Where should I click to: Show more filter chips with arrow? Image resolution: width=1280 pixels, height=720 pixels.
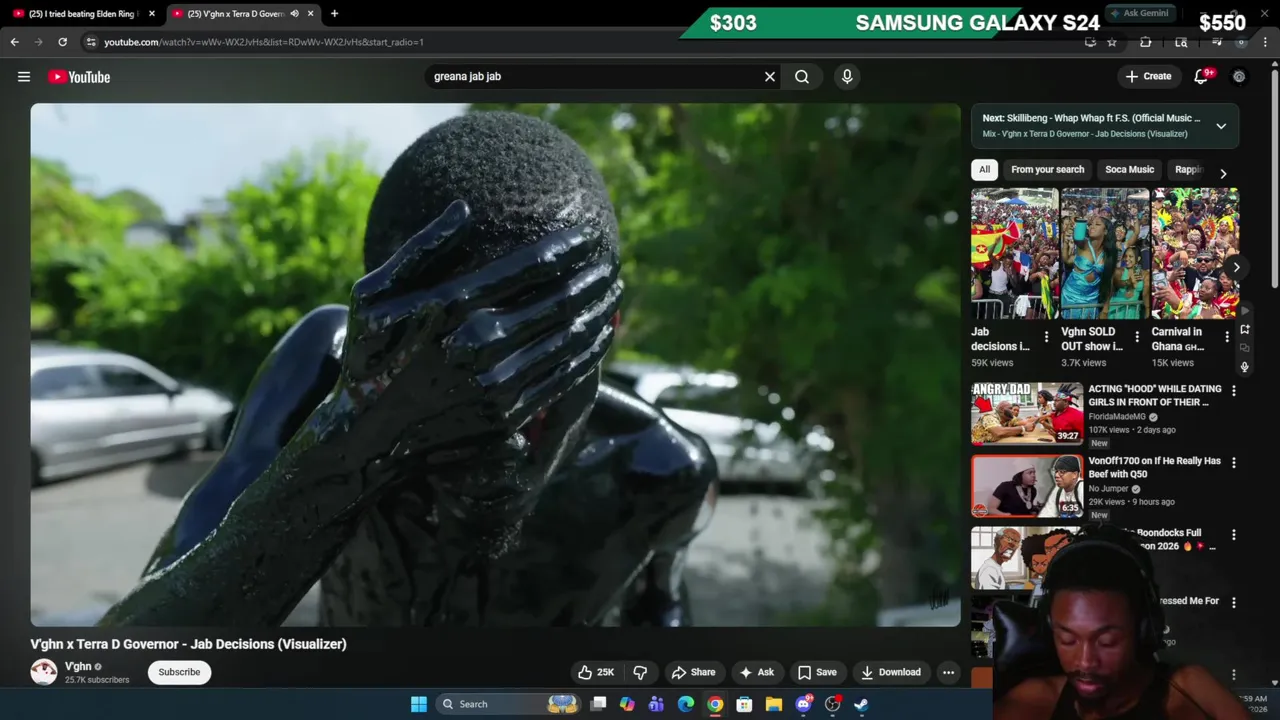point(1223,174)
